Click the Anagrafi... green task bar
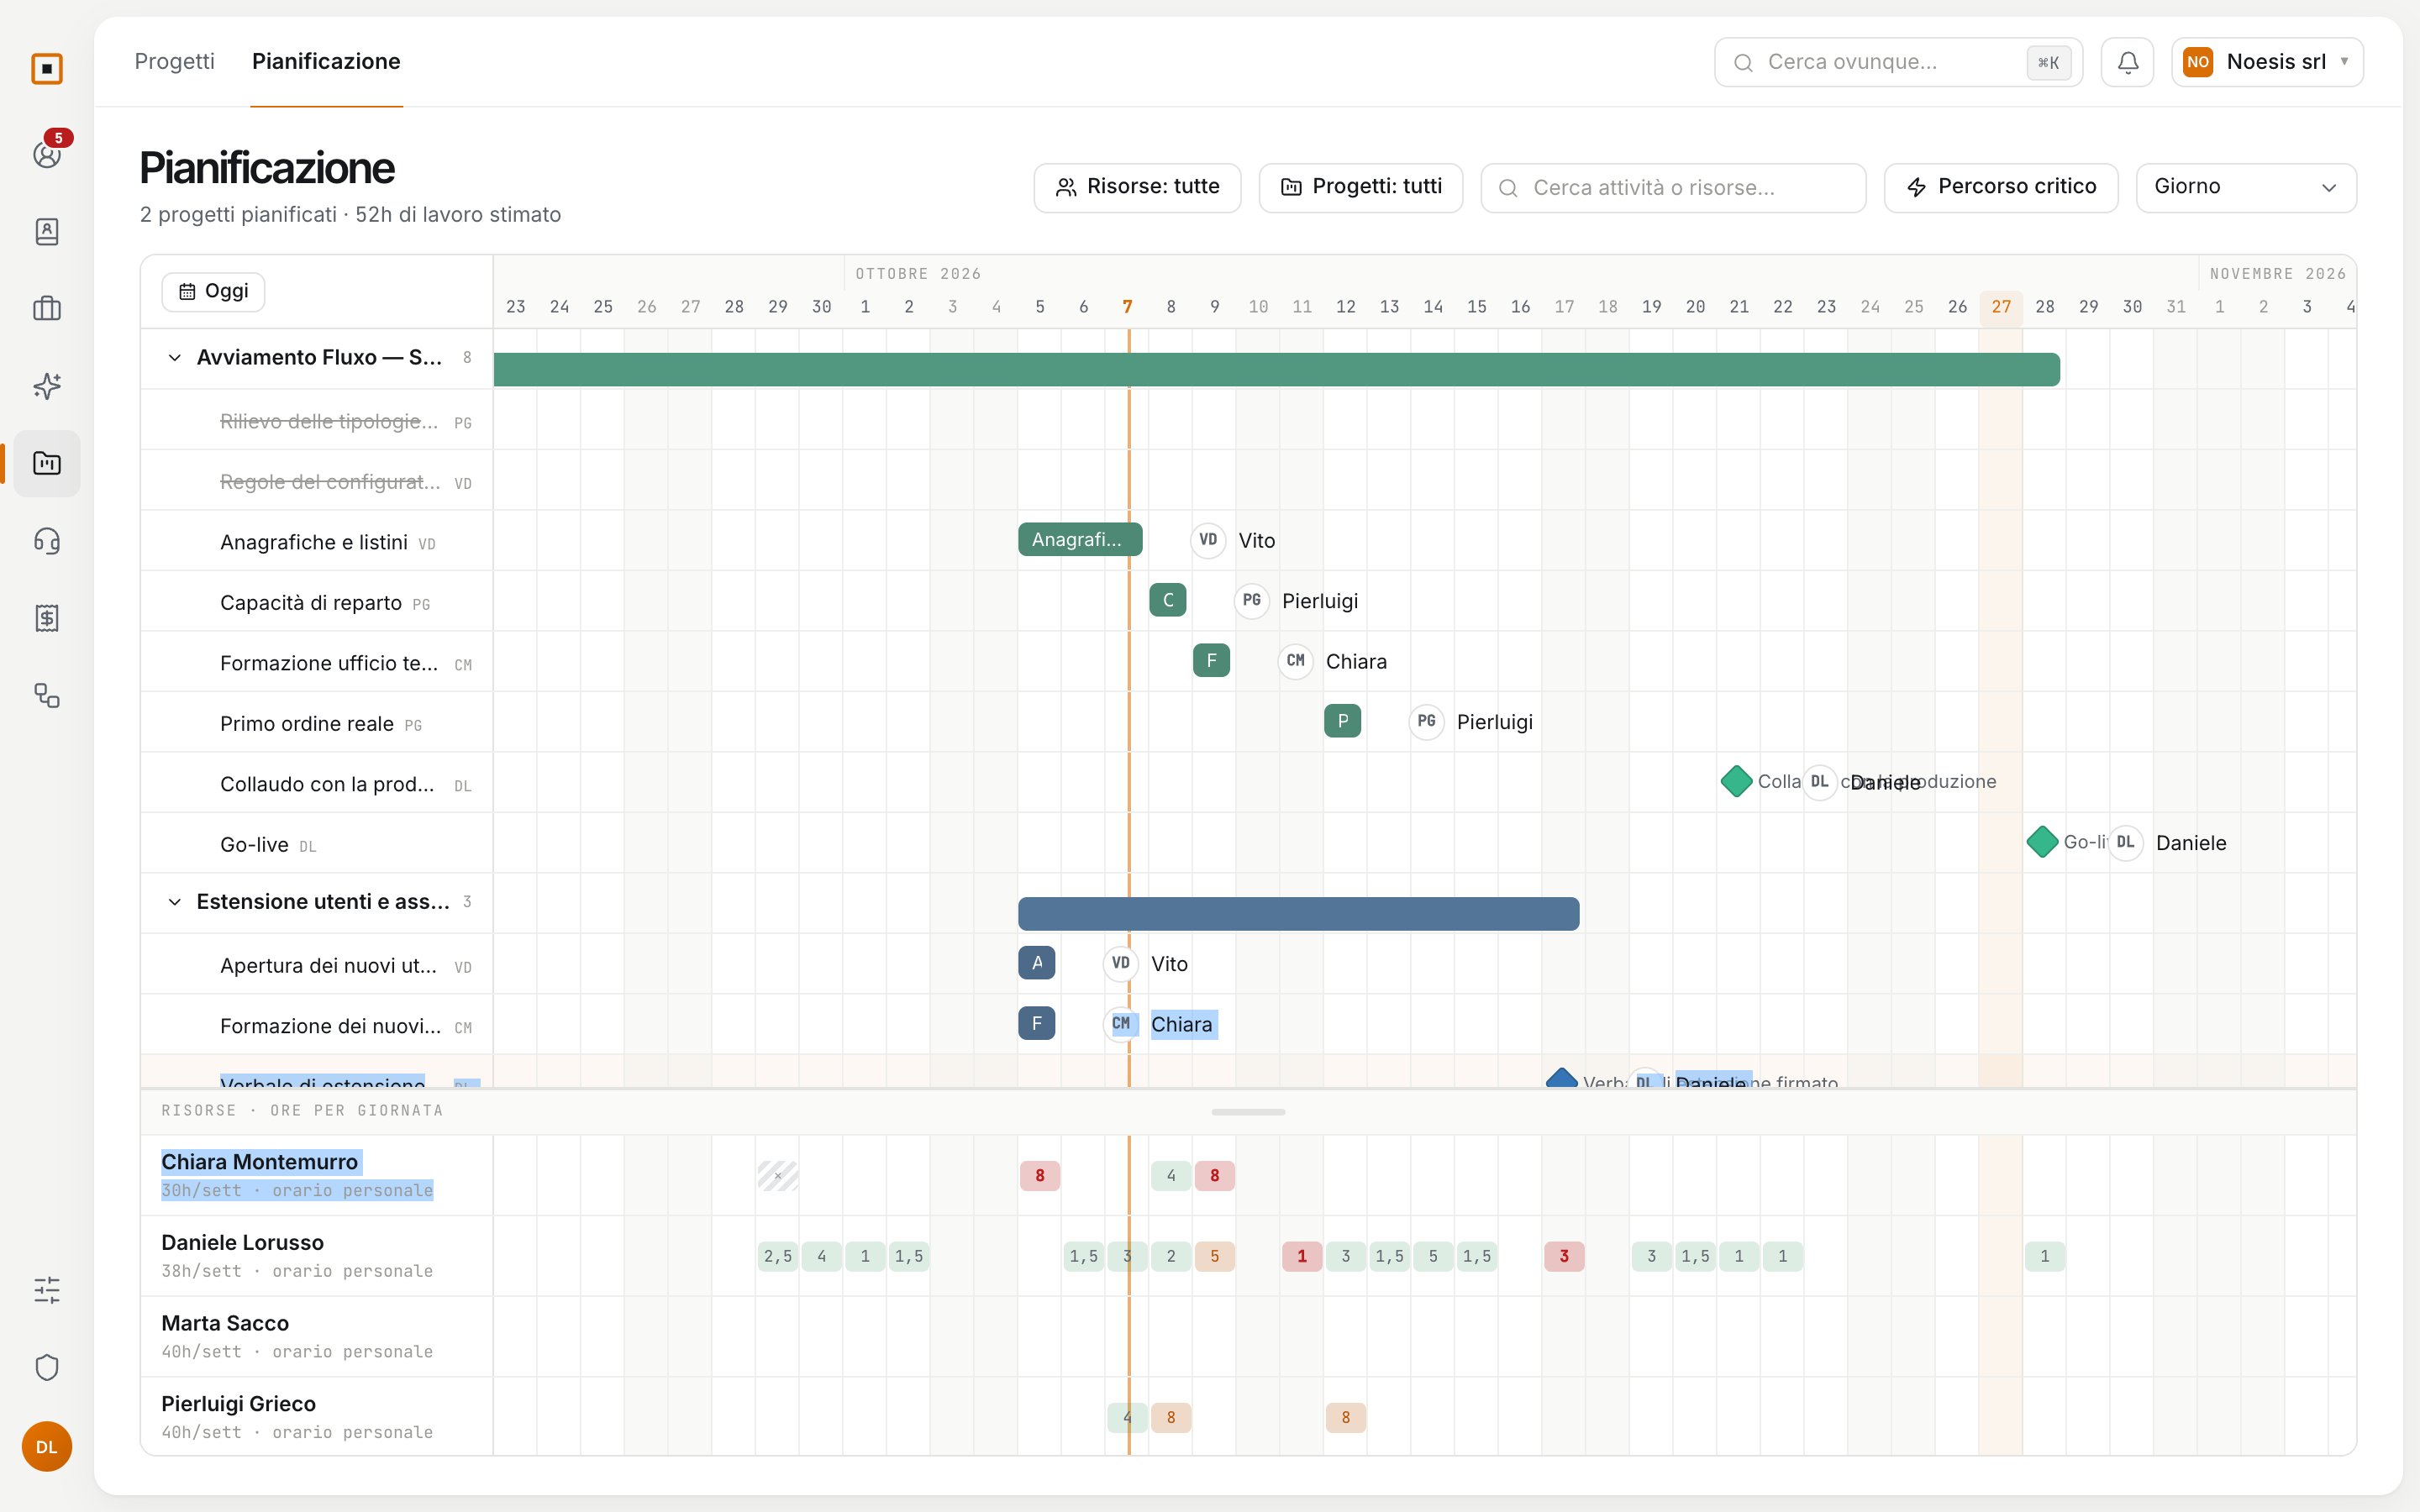The width and height of the screenshot is (2420, 1512). pyautogui.click(x=1080, y=540)
